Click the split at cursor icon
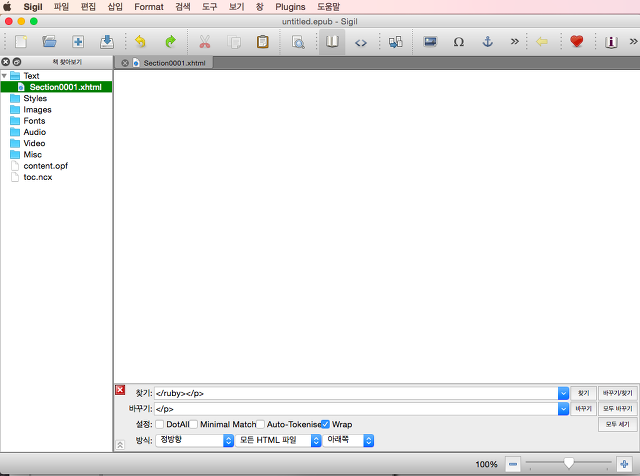 396,42
